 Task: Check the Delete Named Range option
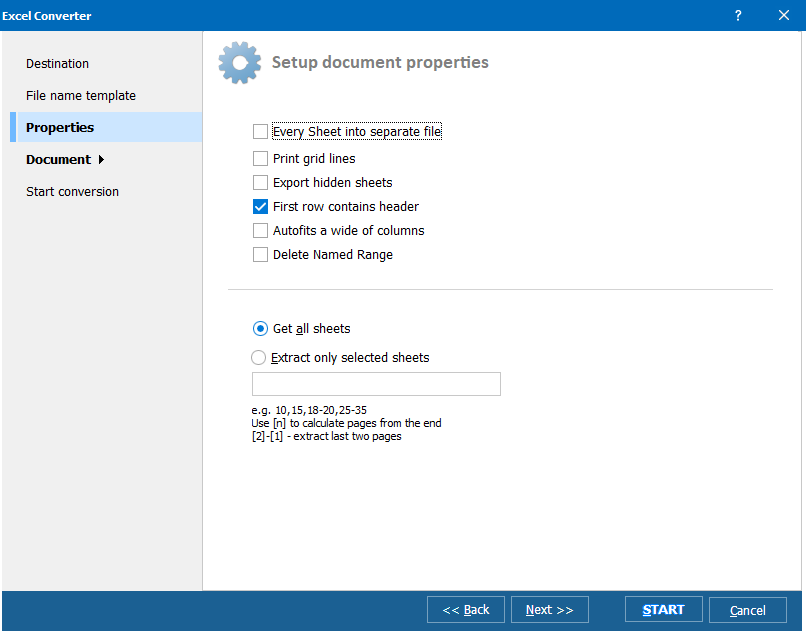point(260,254)
